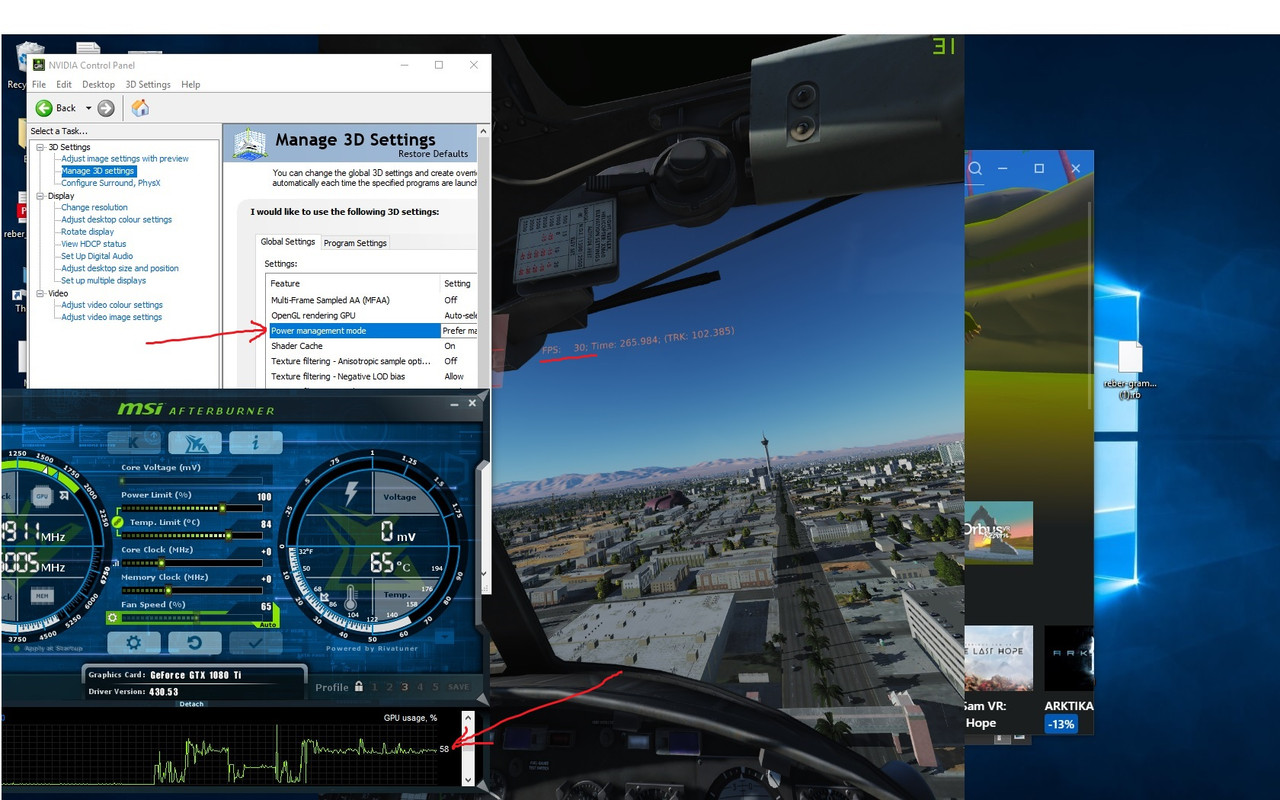The image size is (1280, 800).
Task: Select Manage 3D settings in task tree
Action: 98,171
